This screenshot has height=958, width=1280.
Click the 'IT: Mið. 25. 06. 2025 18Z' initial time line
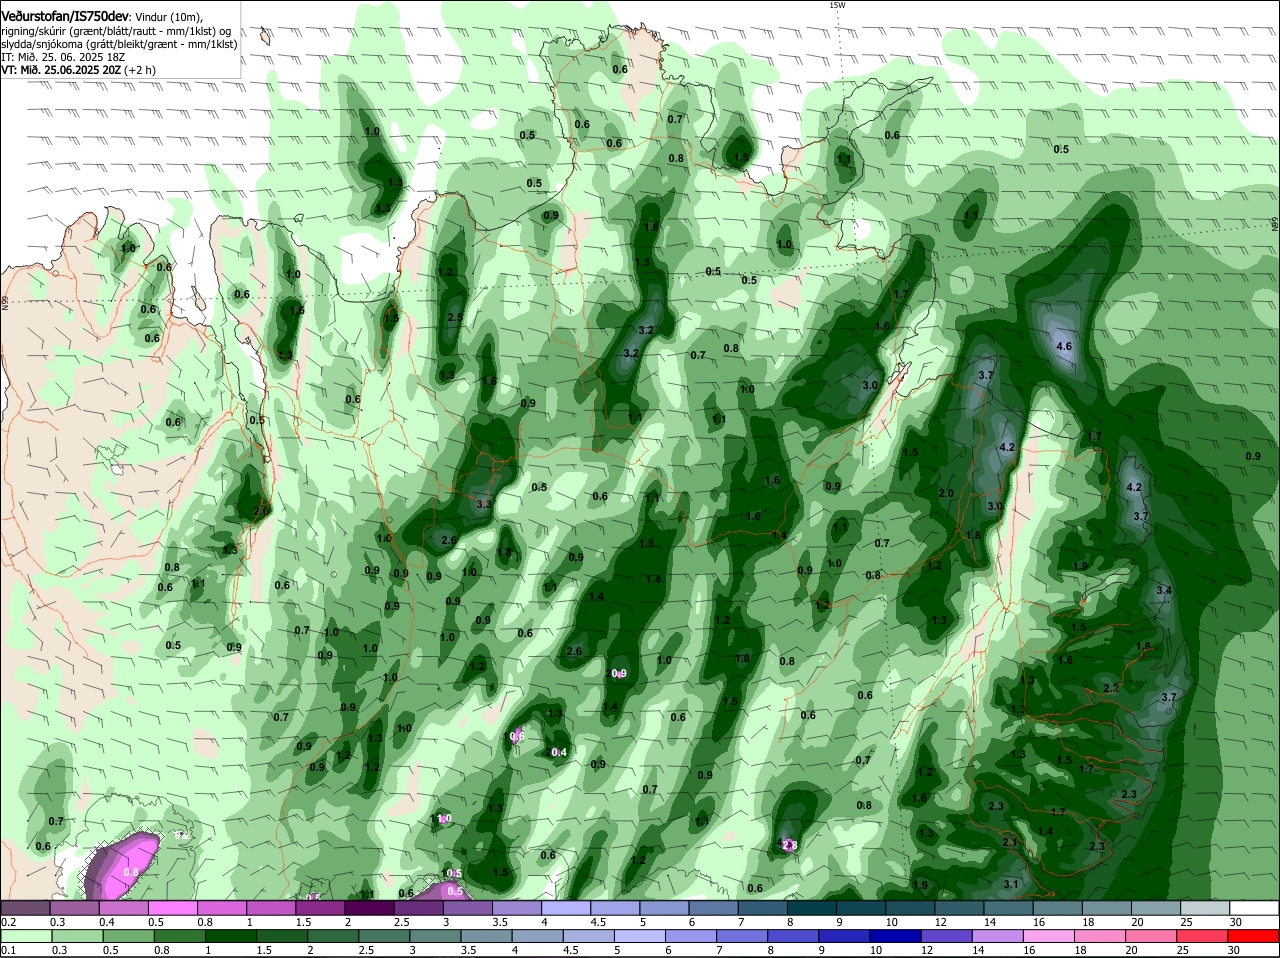(x=63, y=57)
